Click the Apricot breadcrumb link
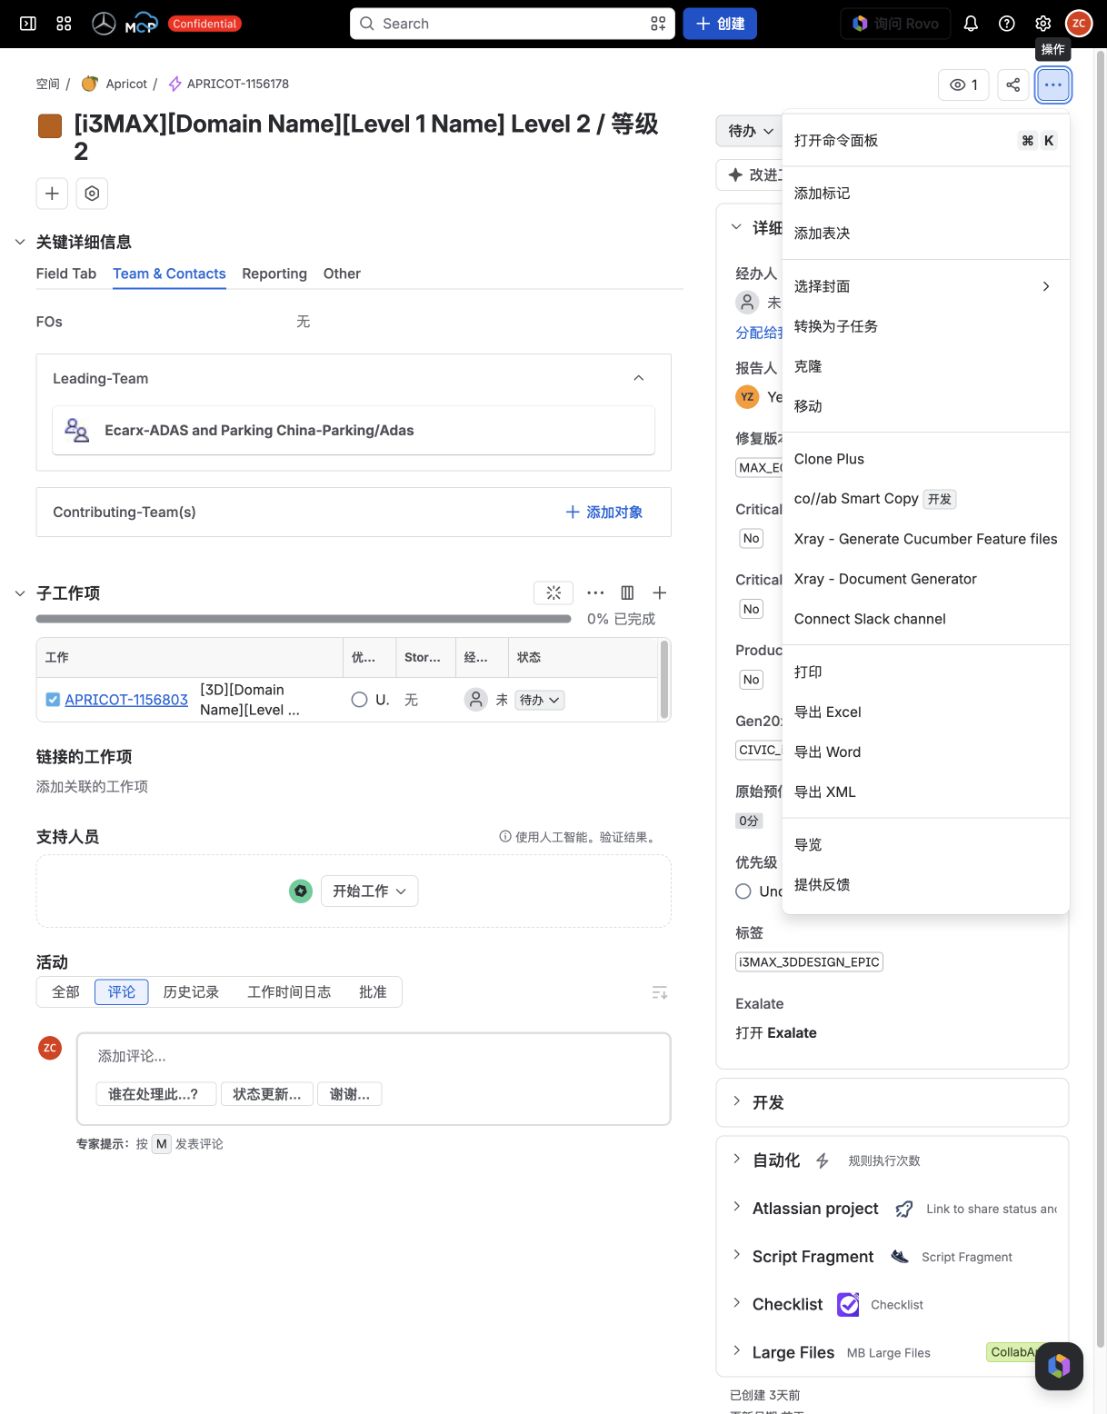 coord(126,84)
